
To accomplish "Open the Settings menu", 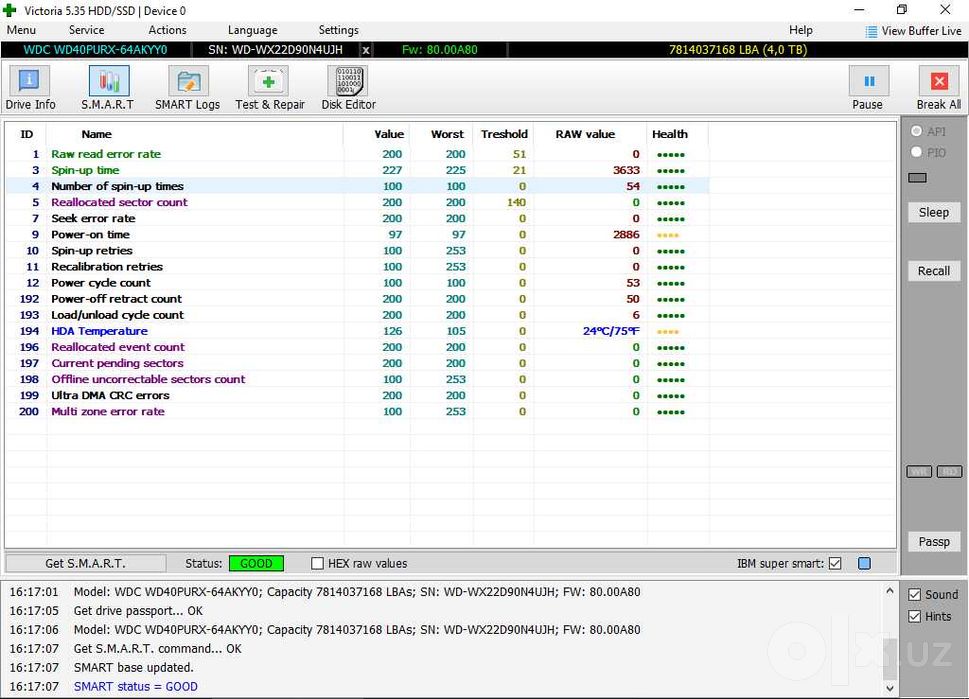I will (339, 30).
